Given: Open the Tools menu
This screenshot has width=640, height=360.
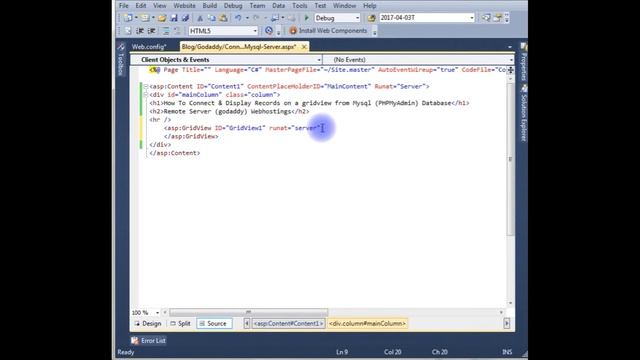Looking at the screenshot, I should [300, 6].
